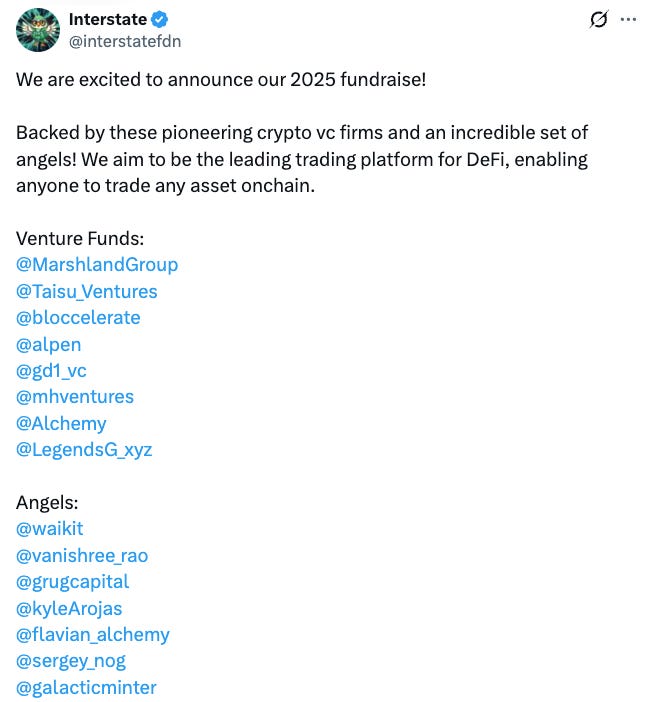Click the @waikit angel mention
This screenshot has width=655, height=702.
pyautogui.click(x=50, y=529)
